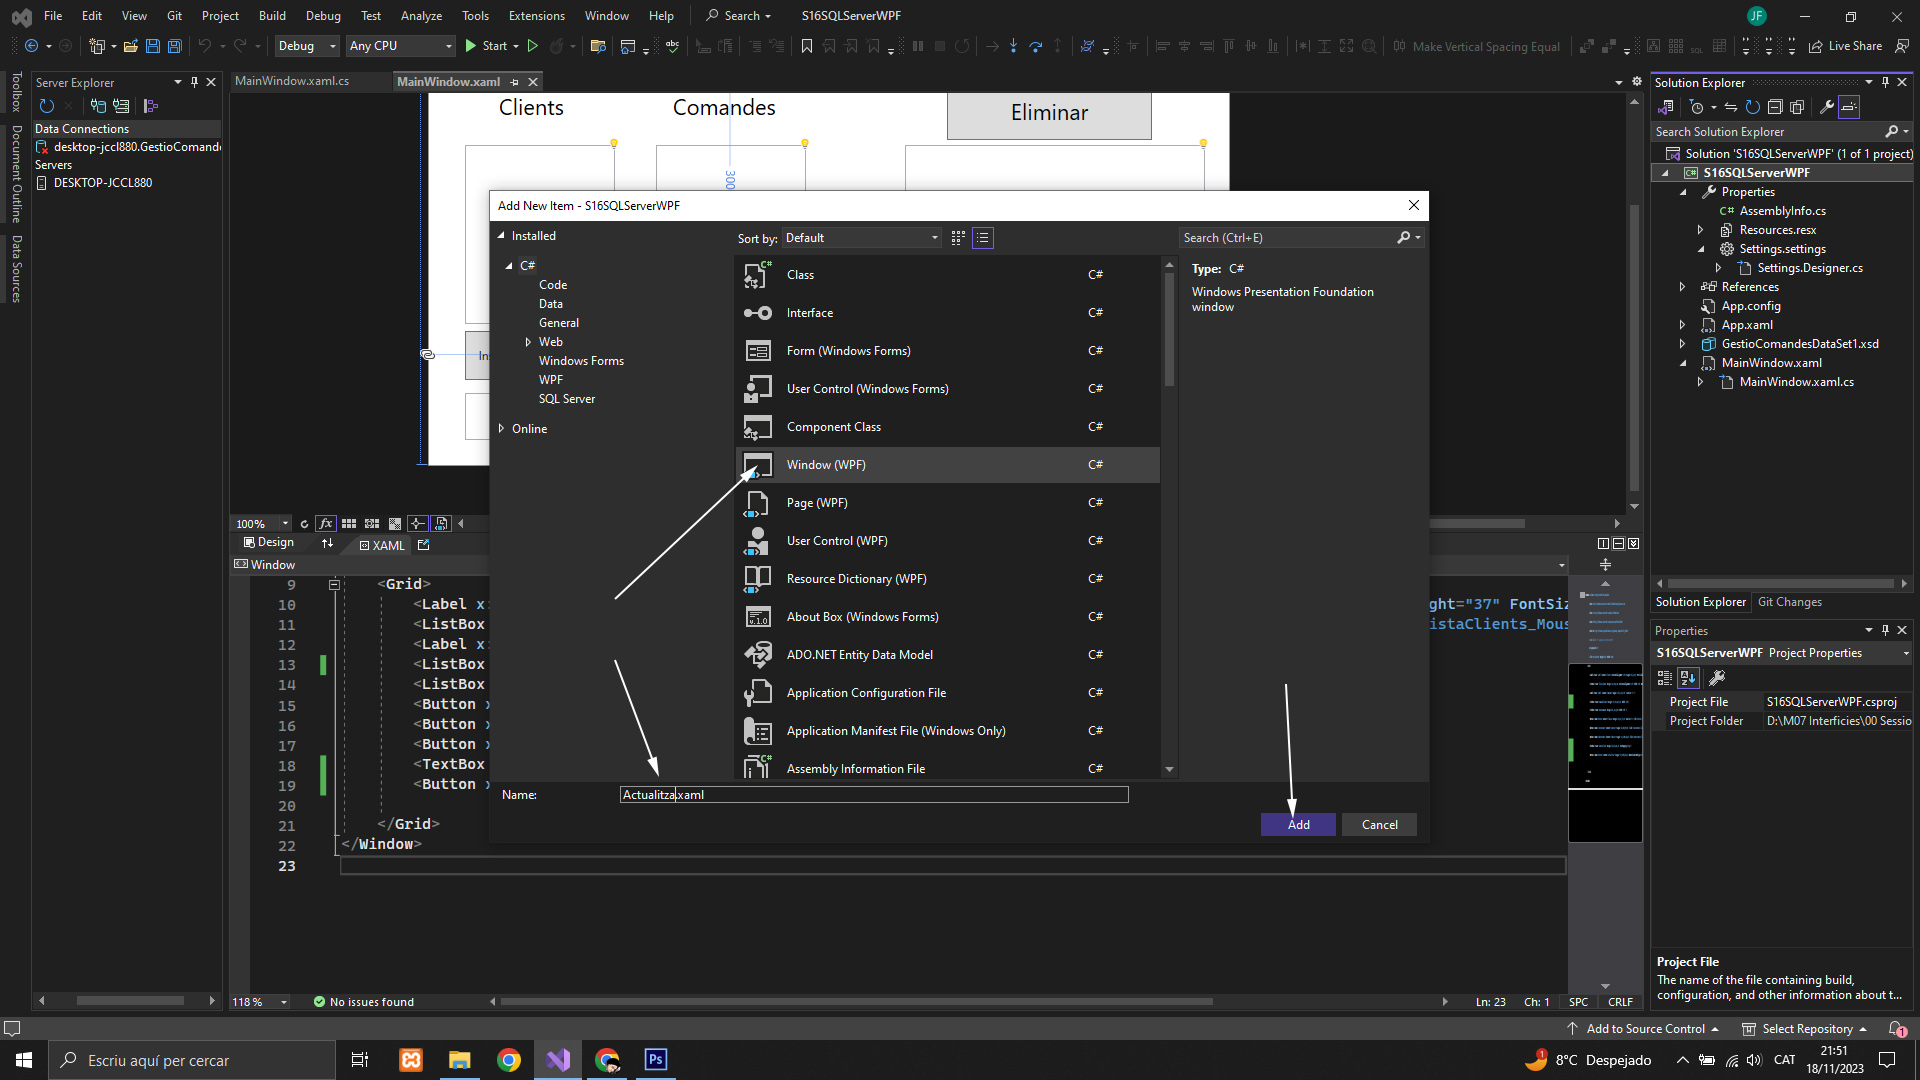This screenshot has height=1080, width=1920.
Task: Expand the Web node under C#
Action: click(528, 342)
